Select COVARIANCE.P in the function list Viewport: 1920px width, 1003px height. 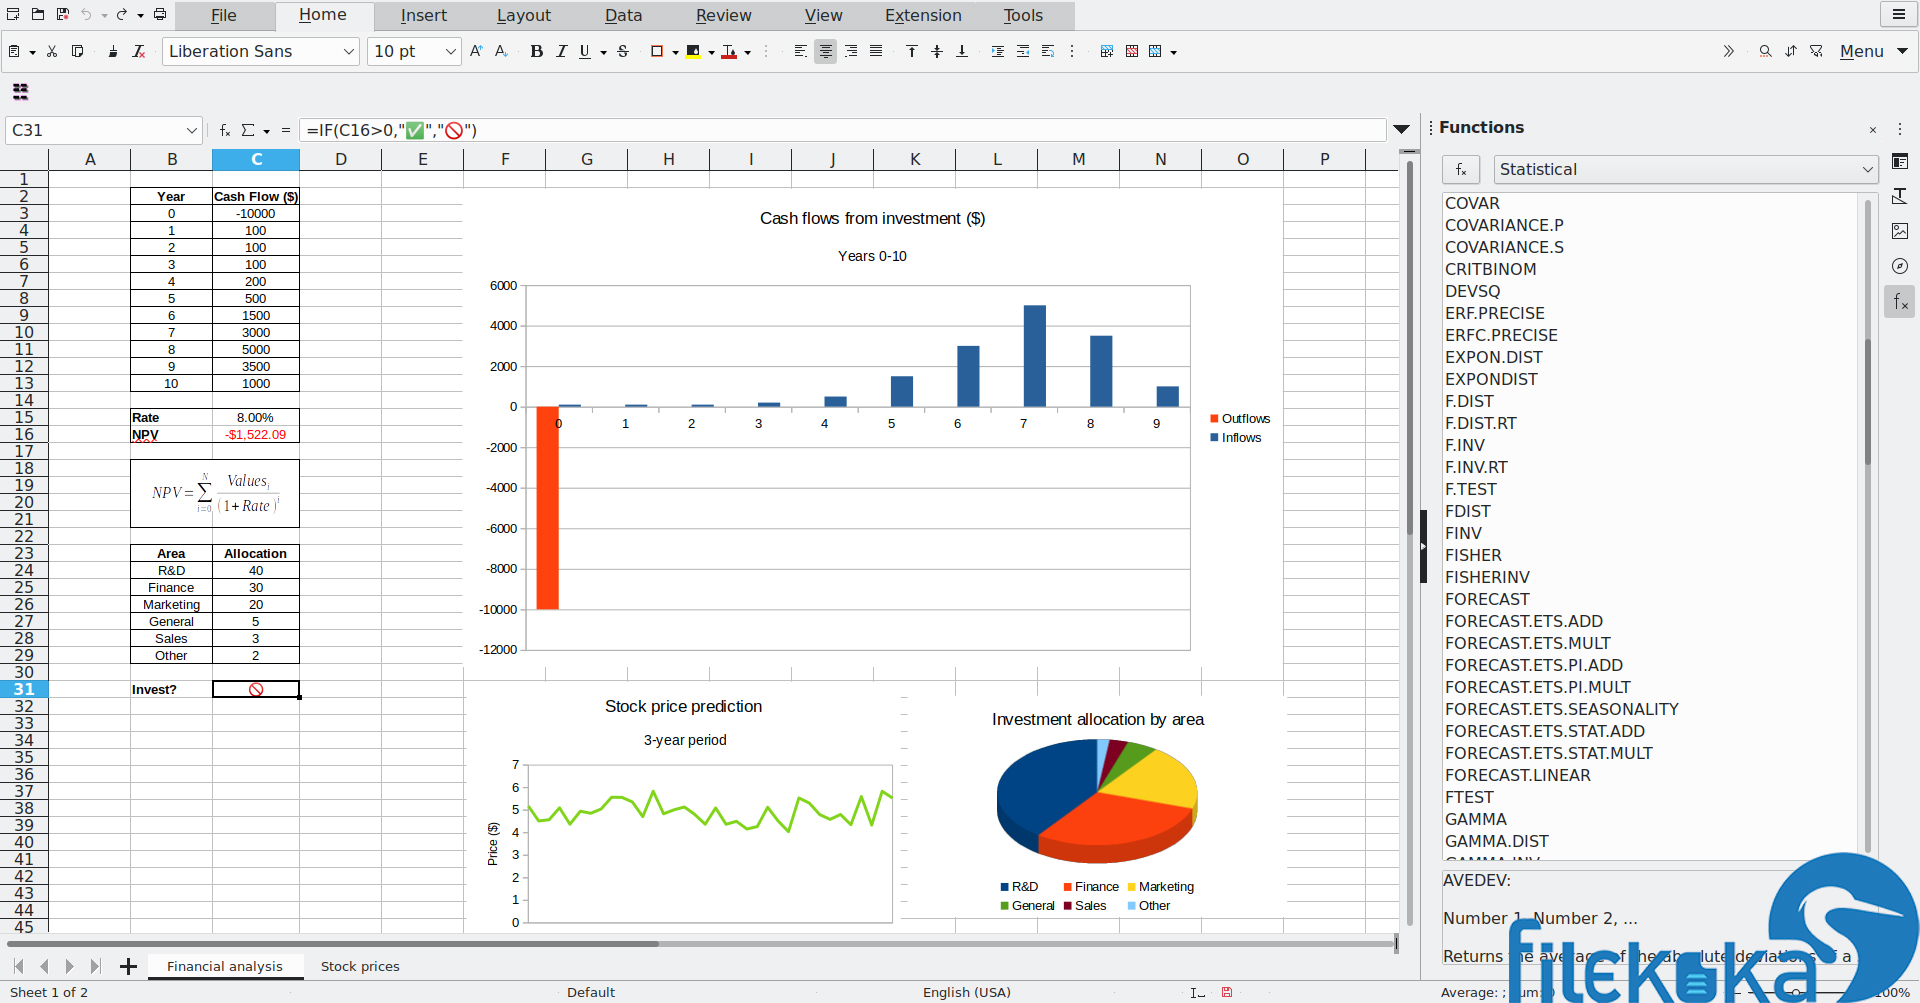click(1504, 225)
